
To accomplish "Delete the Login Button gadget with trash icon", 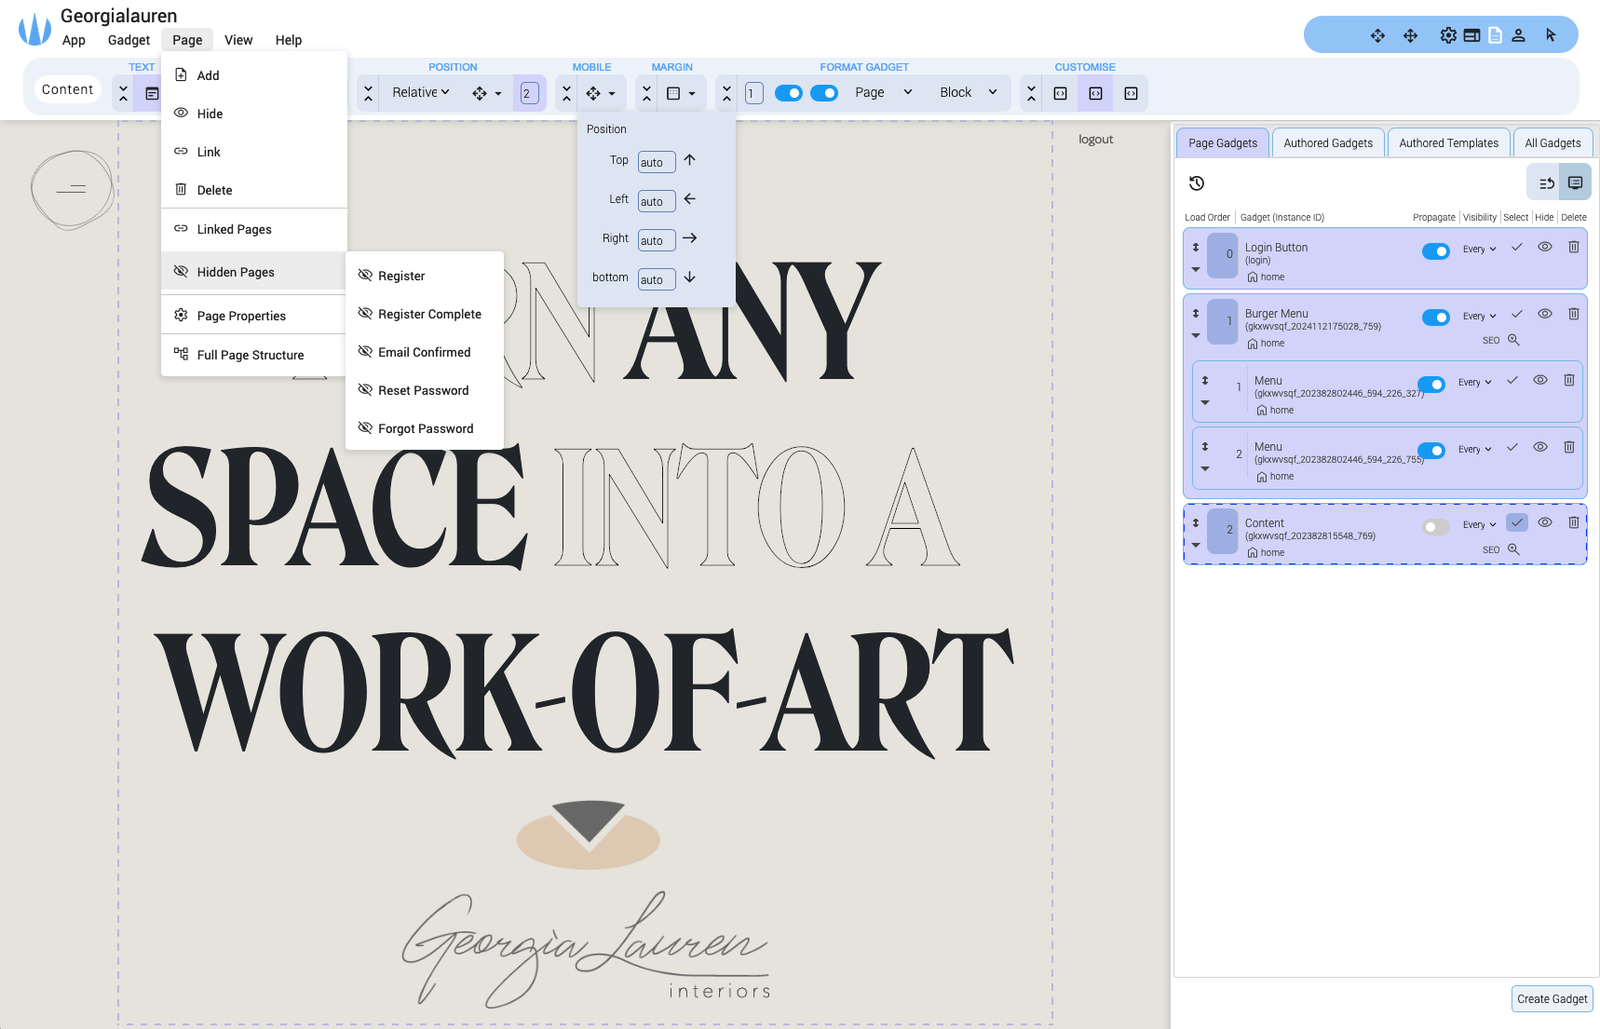I will (x=1573, y=247).
